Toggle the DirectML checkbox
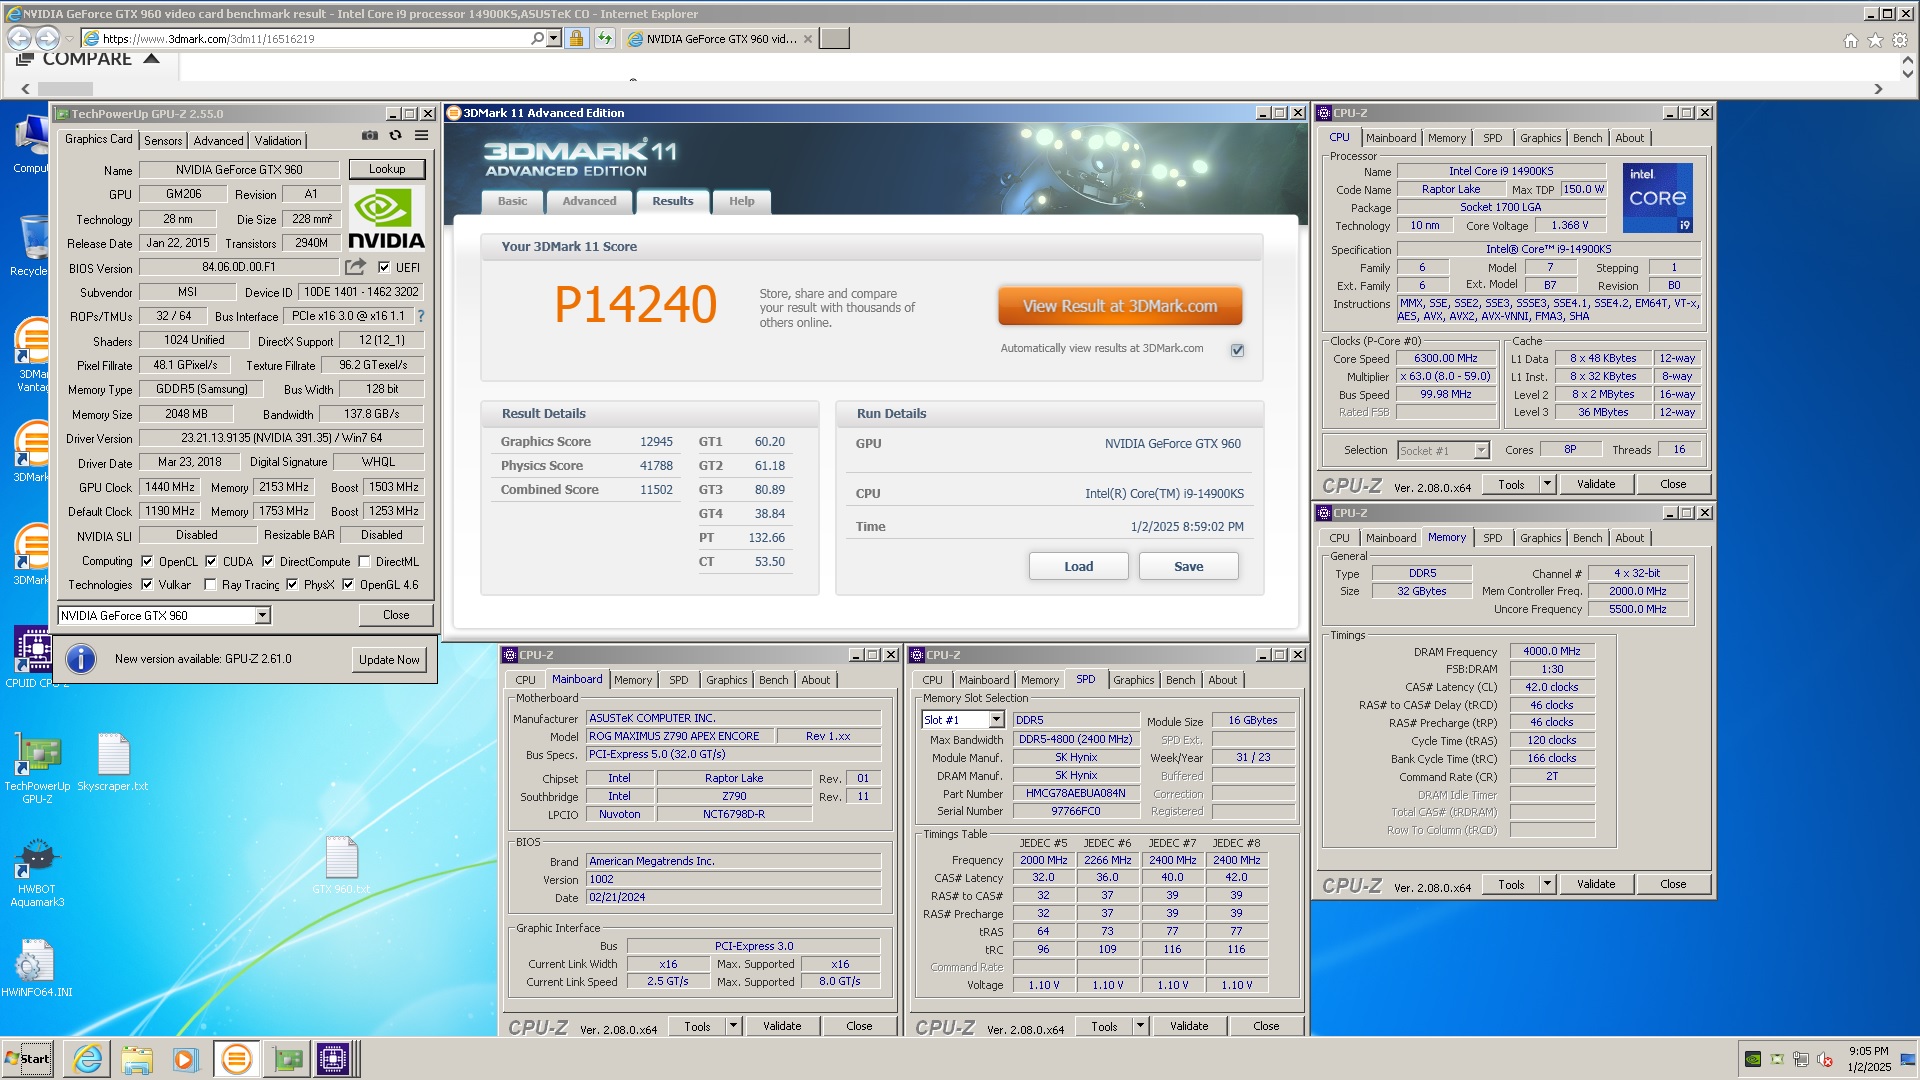This screenshot has height=1080, width=1920. tap(364, 561)
